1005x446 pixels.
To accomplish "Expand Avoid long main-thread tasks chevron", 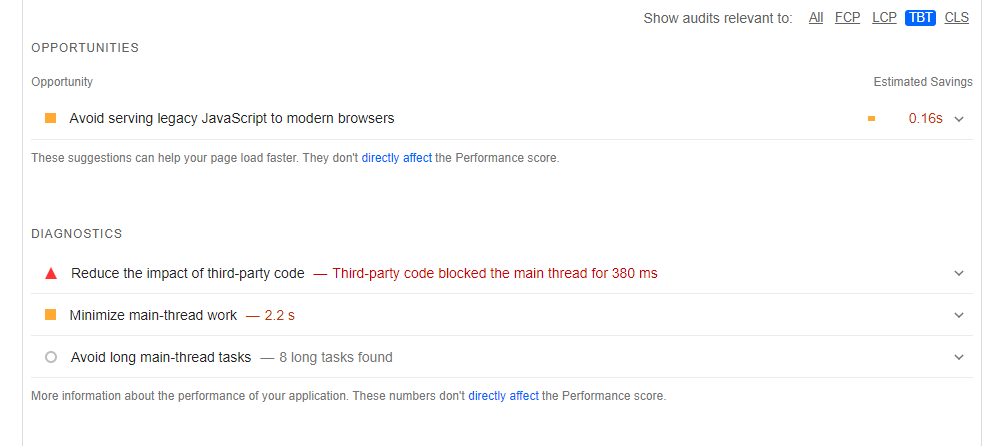I will point(959,357).
